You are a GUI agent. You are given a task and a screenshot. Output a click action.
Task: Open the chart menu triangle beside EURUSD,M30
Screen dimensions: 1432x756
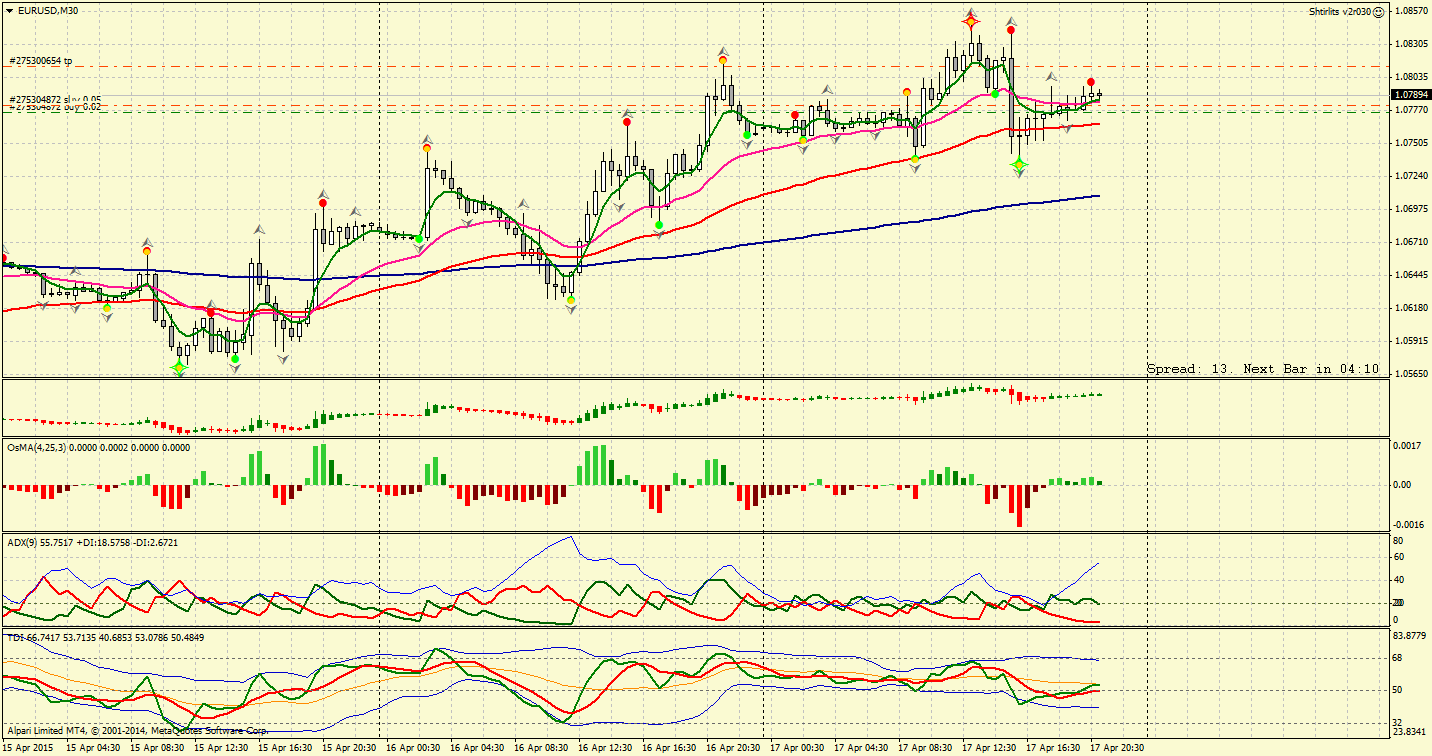point(8,10)
